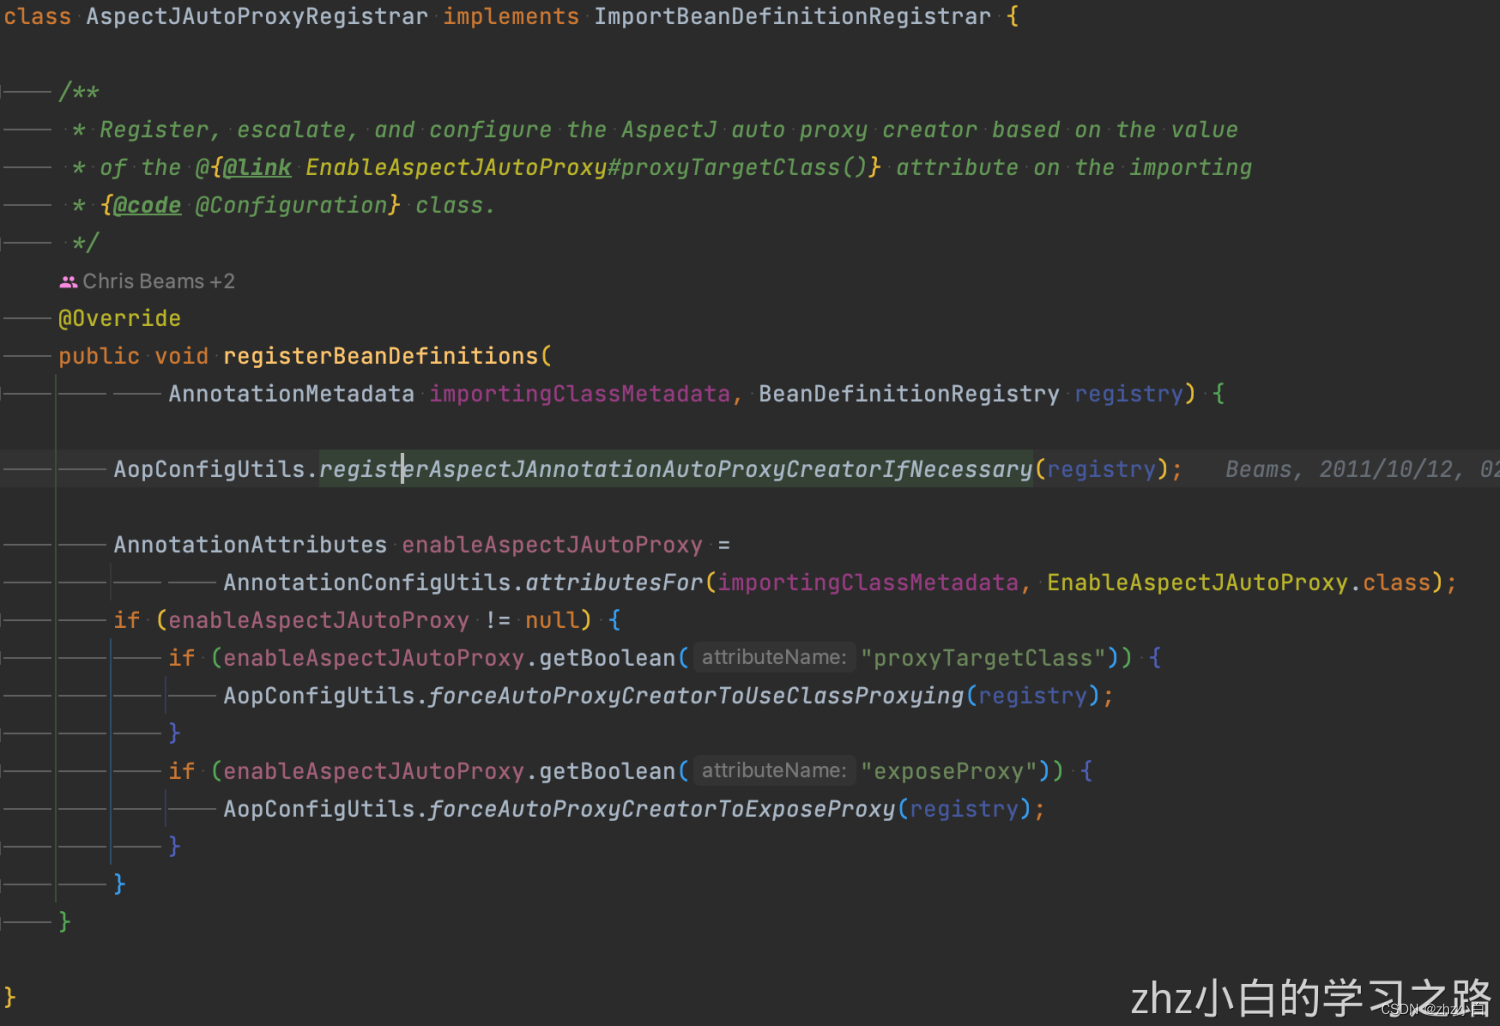Click the enableAspectJAutoProxy variable declaration

552,545
